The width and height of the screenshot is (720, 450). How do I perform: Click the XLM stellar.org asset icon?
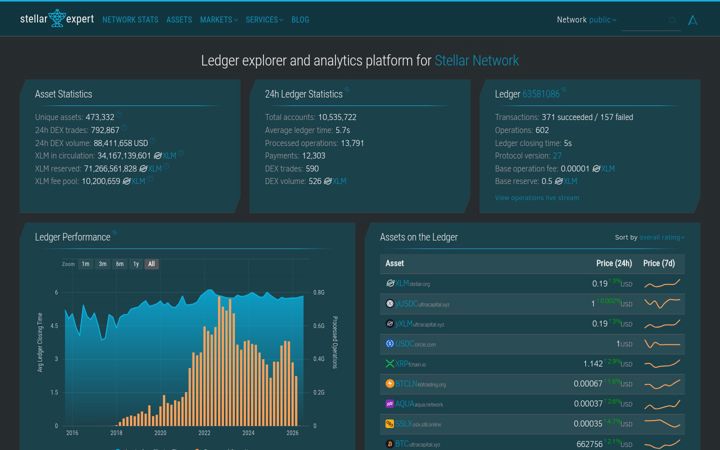tap(390, 283)
